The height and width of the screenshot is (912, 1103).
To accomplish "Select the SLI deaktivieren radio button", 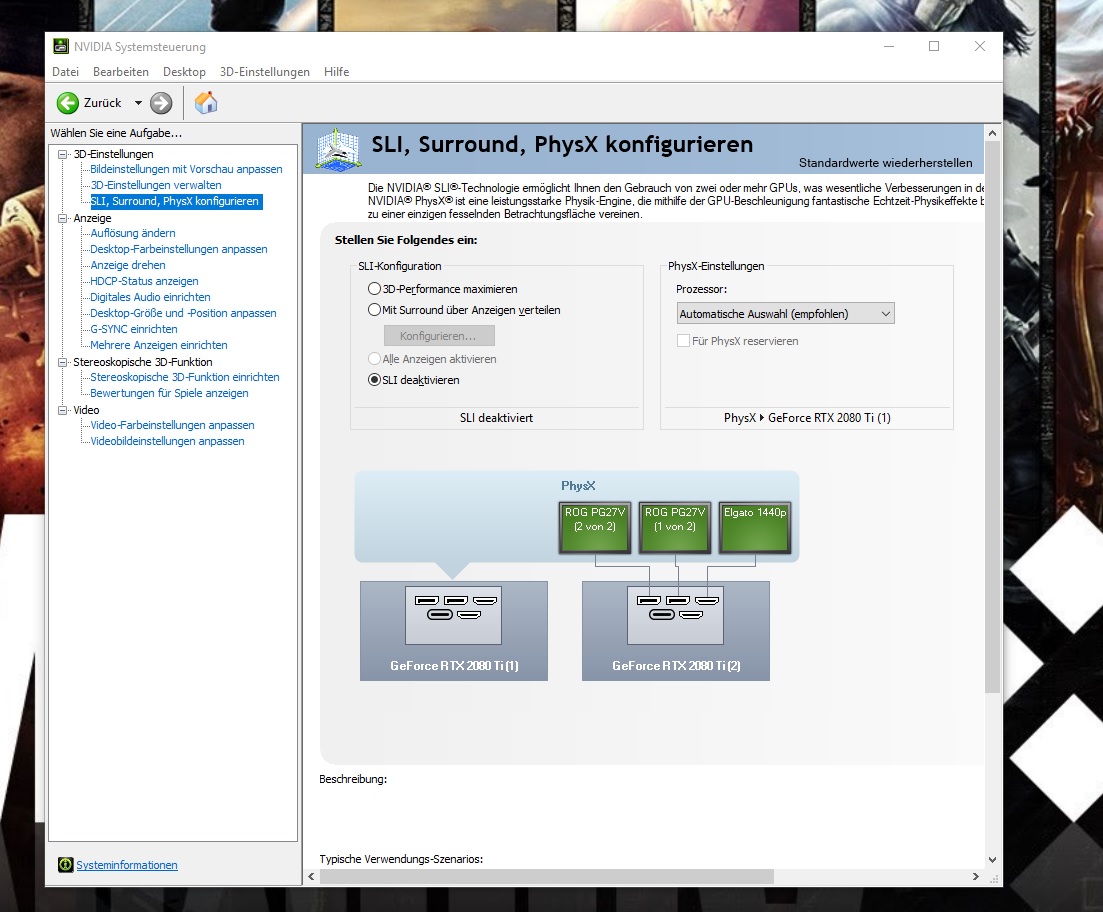I will 374,380.
